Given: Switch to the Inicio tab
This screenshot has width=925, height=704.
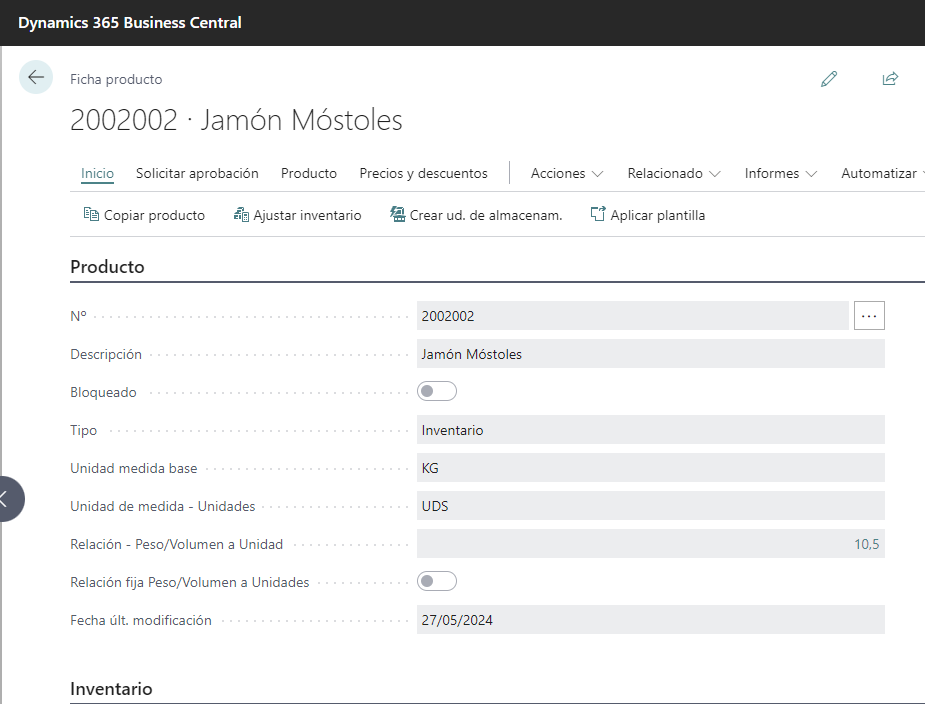Looking at the screenshot, I should [x=97, y=173].
